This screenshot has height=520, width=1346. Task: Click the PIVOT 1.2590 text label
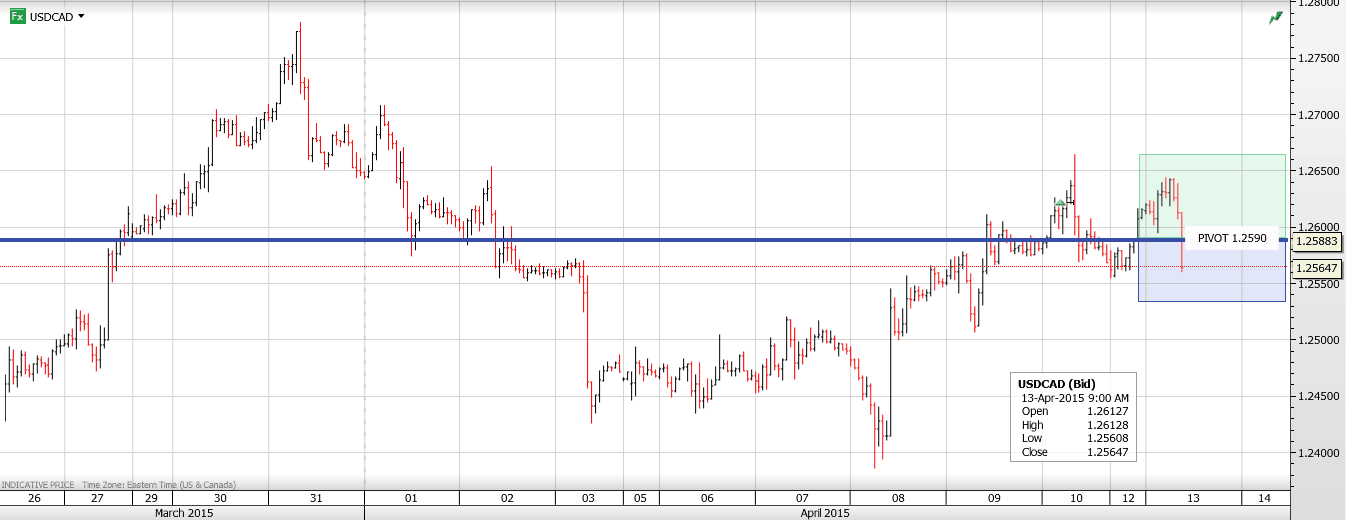(1232, 238)
